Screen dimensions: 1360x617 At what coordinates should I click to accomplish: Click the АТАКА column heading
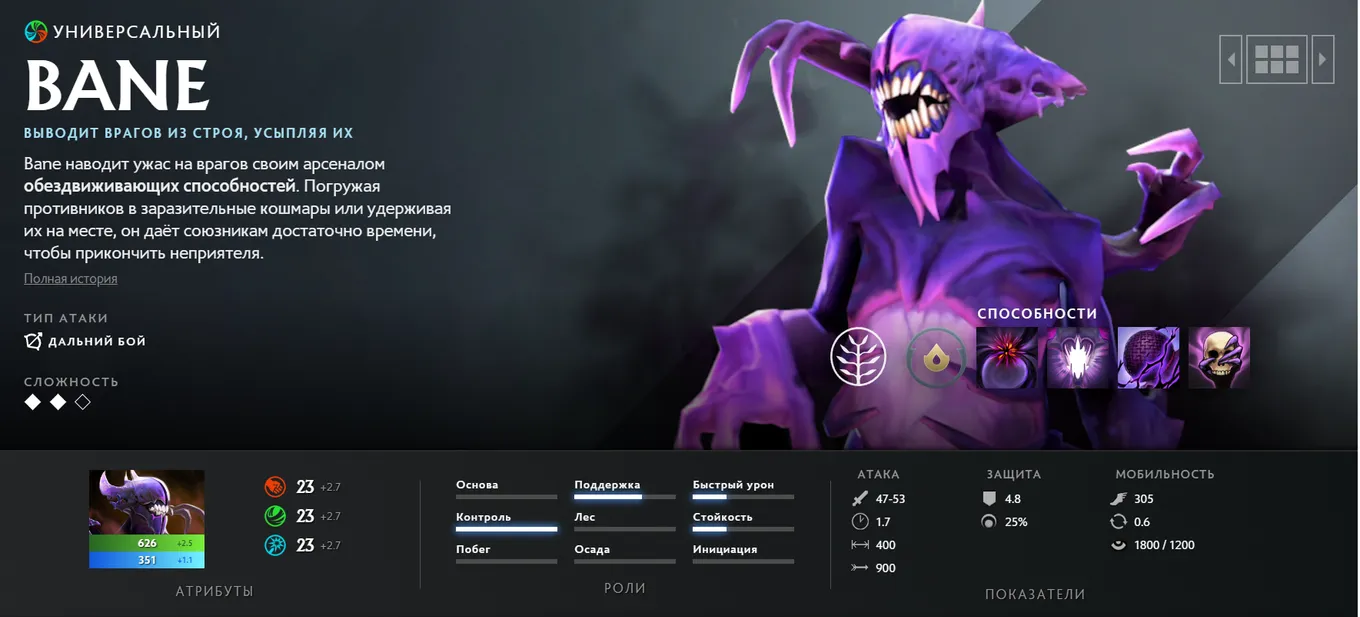pyautogui.click(x=878, y=474)
